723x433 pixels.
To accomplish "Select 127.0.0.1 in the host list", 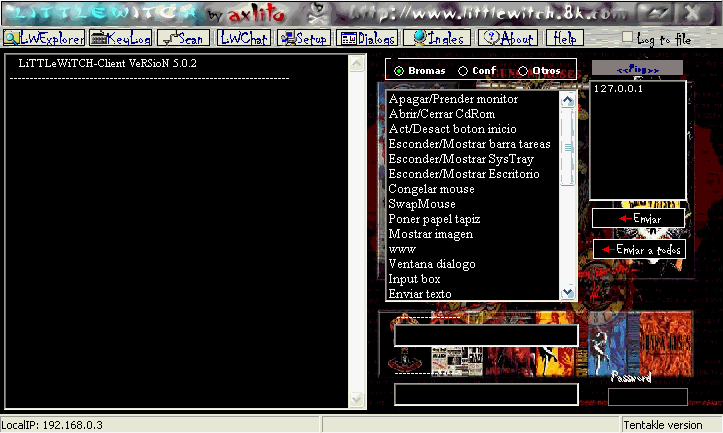I will [x=617, y=89].
